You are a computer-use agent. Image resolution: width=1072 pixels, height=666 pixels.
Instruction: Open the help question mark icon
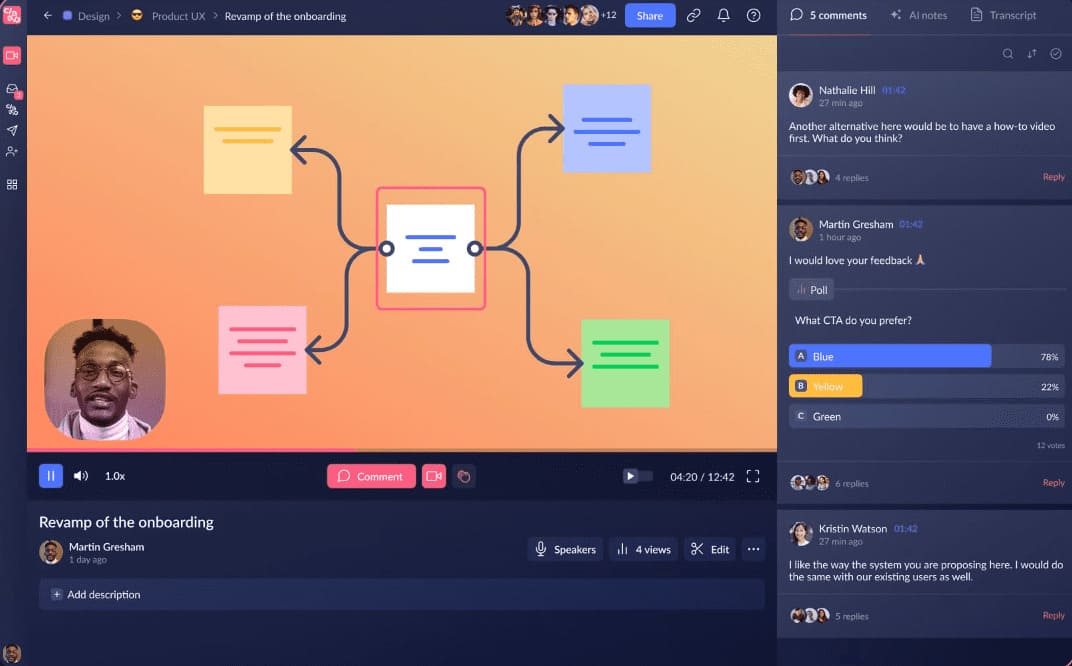(753, 15)
